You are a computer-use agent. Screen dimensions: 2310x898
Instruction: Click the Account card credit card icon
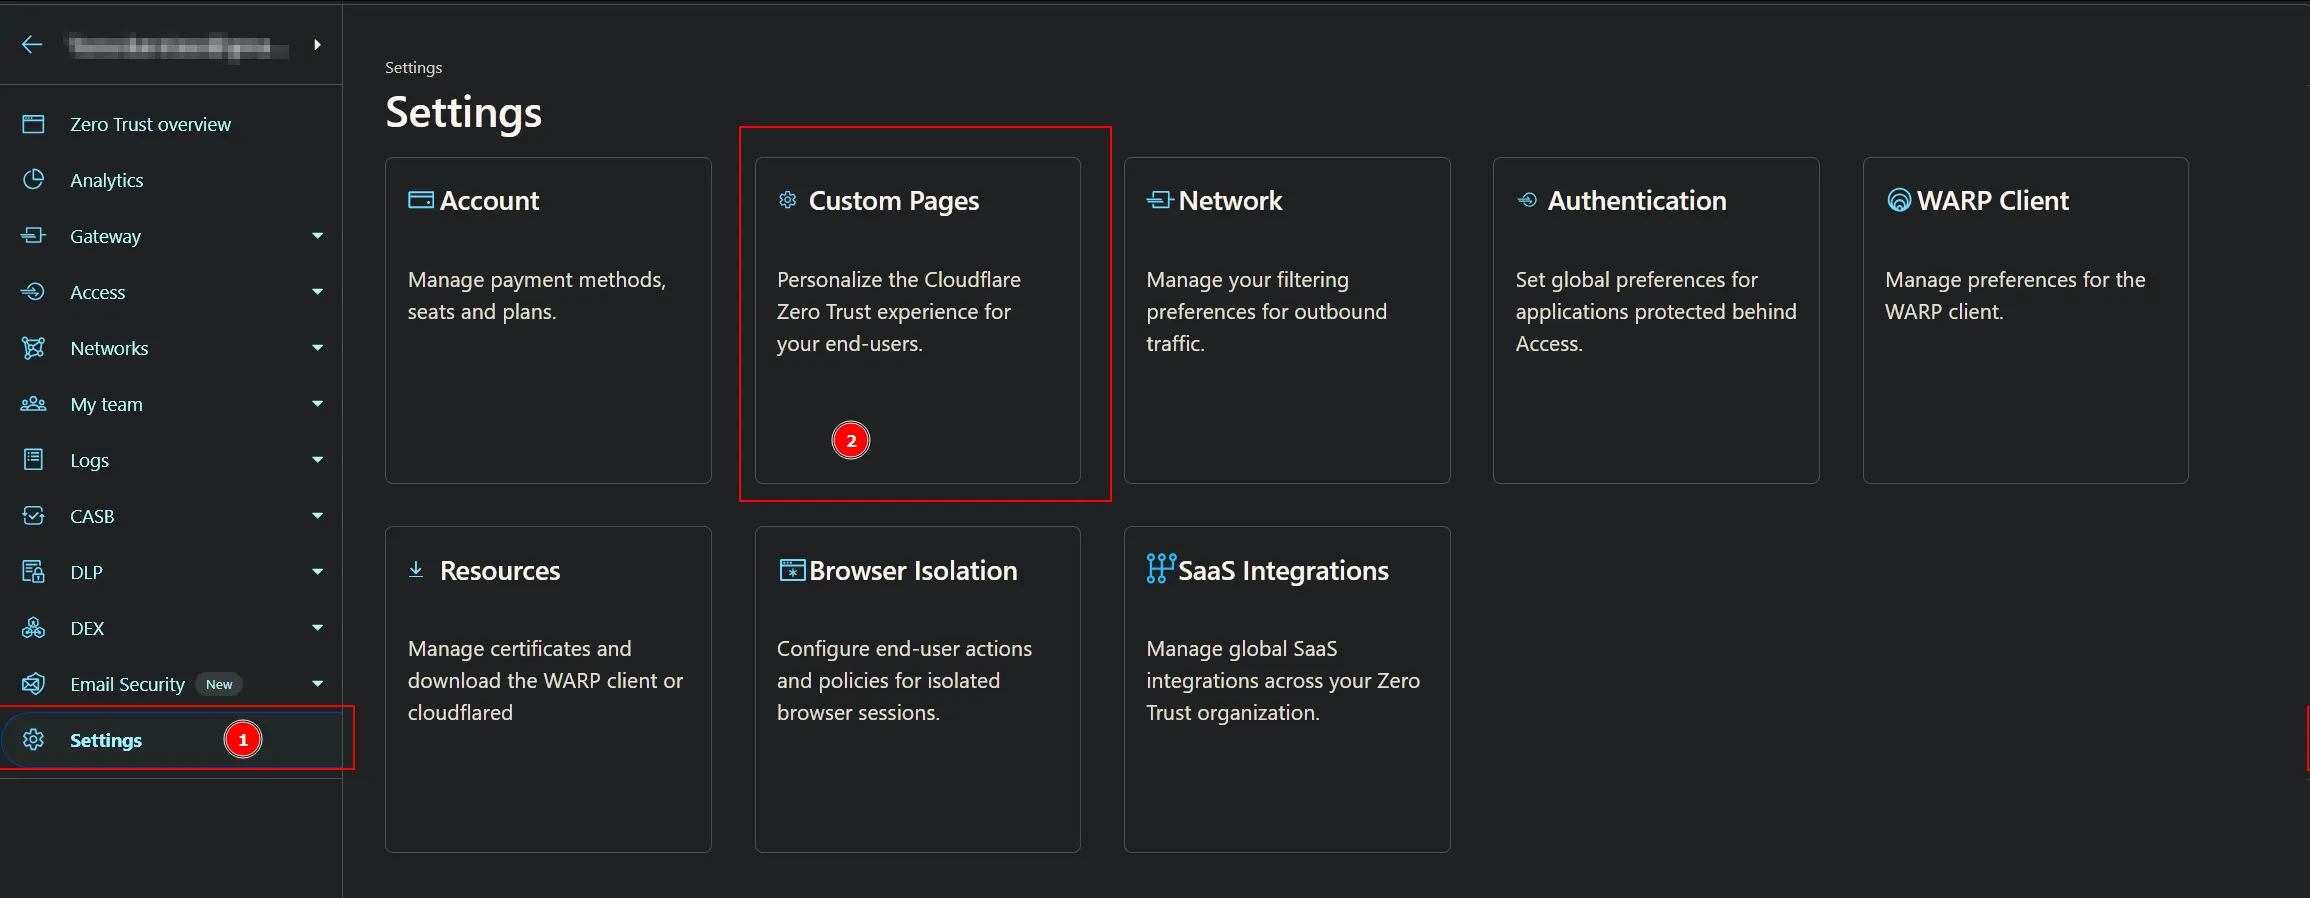(421, 200)
